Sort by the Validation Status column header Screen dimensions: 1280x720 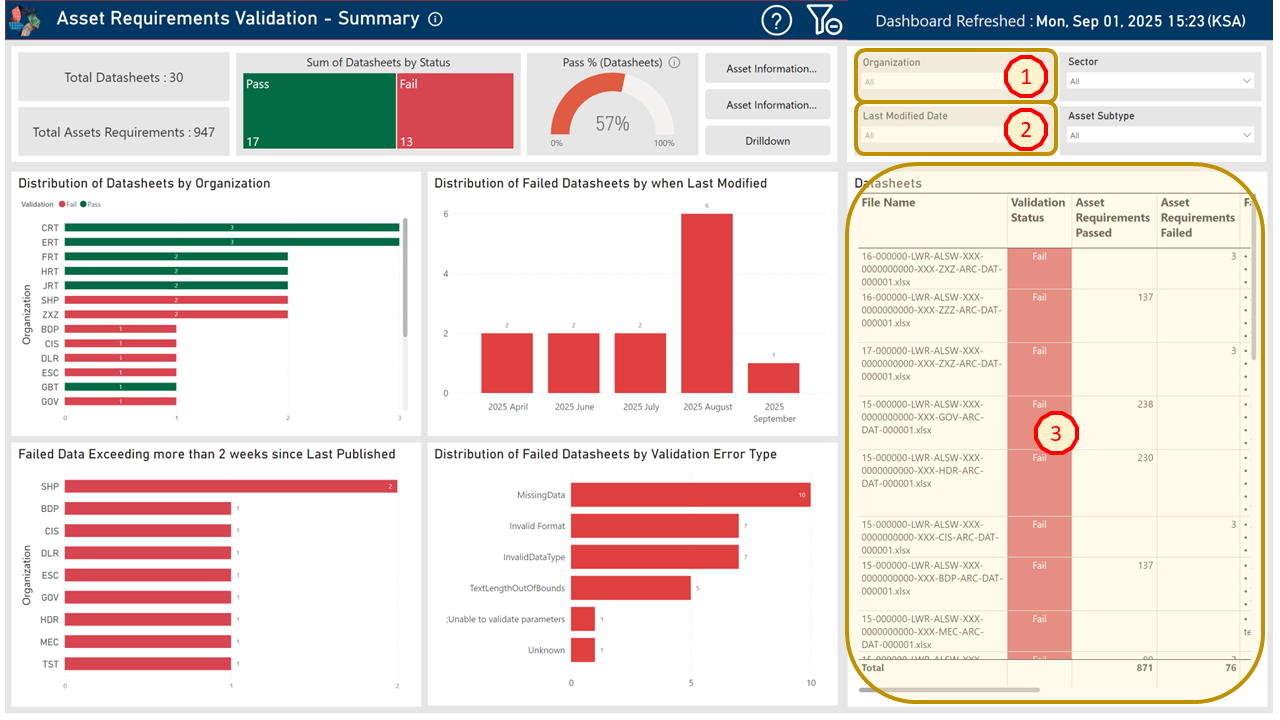point(1038,210)
